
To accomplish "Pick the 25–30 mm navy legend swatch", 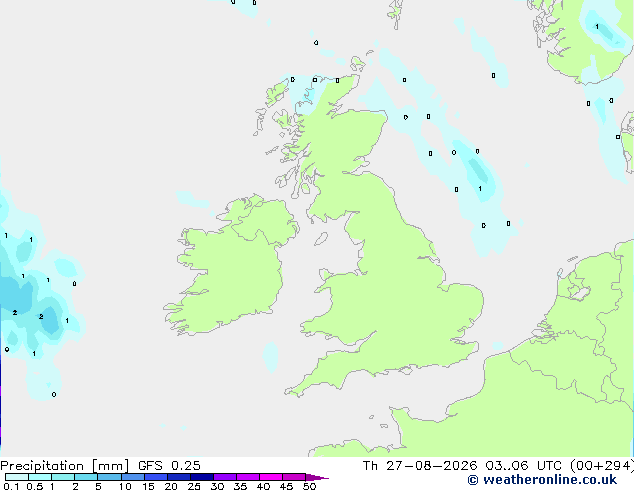I will click(x=202, y=477).
